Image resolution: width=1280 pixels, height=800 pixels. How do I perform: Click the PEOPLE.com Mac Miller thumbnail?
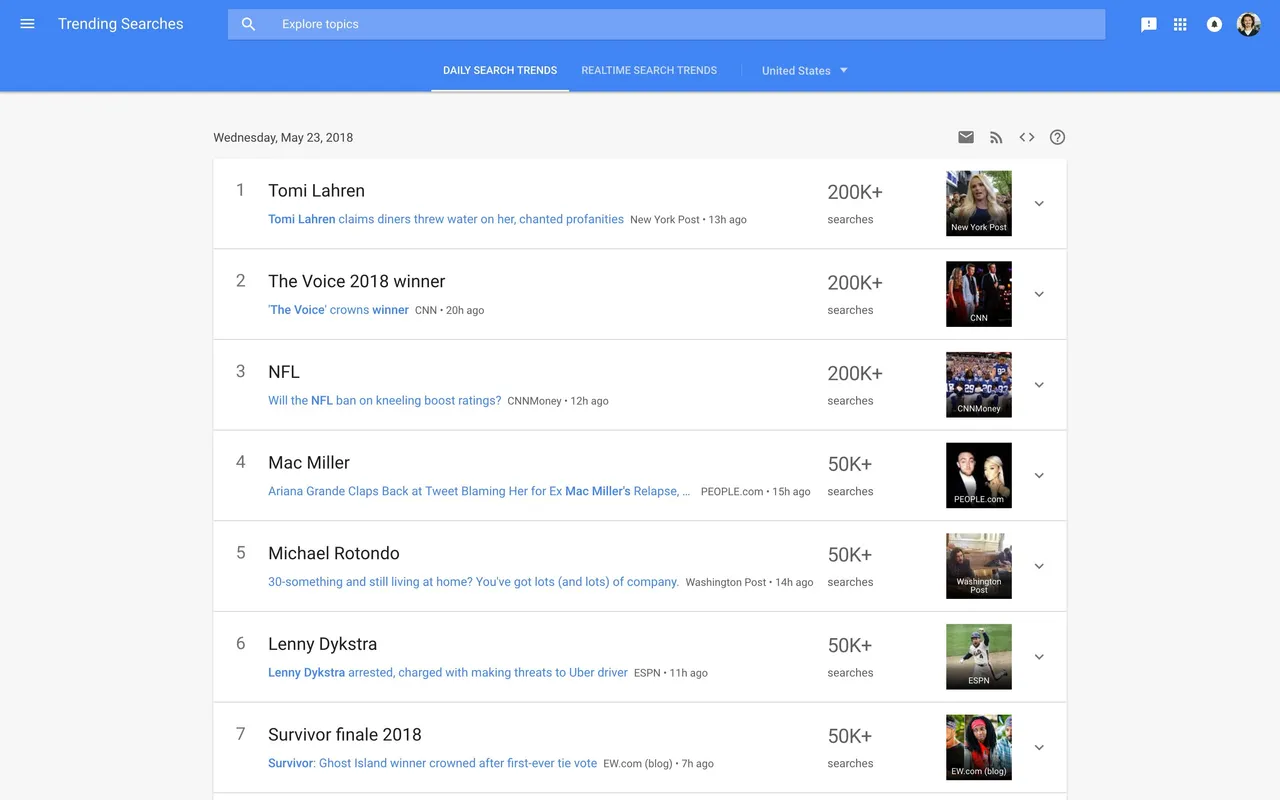tap(979, 475)
